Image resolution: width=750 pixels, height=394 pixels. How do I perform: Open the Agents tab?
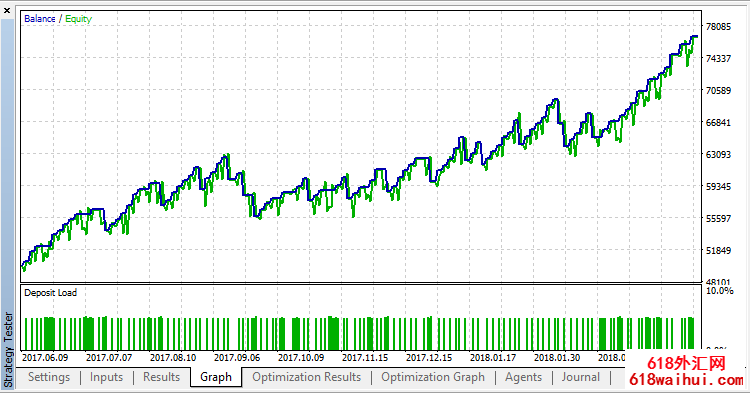[523, 377]
